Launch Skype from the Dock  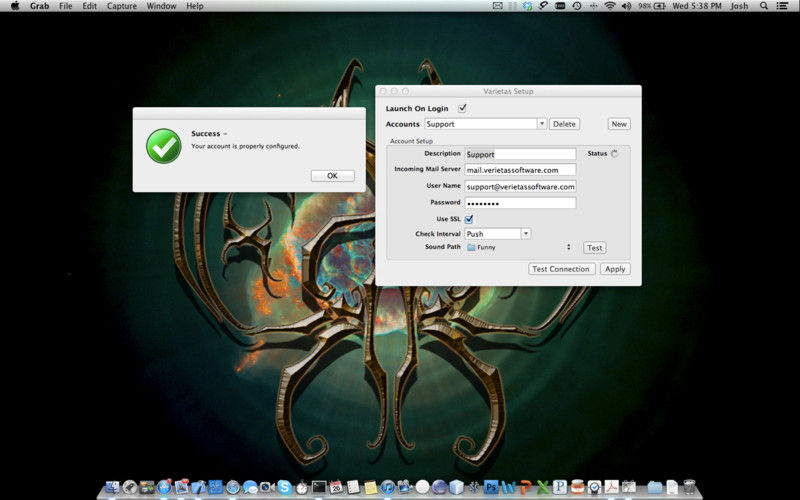[284, 487]
